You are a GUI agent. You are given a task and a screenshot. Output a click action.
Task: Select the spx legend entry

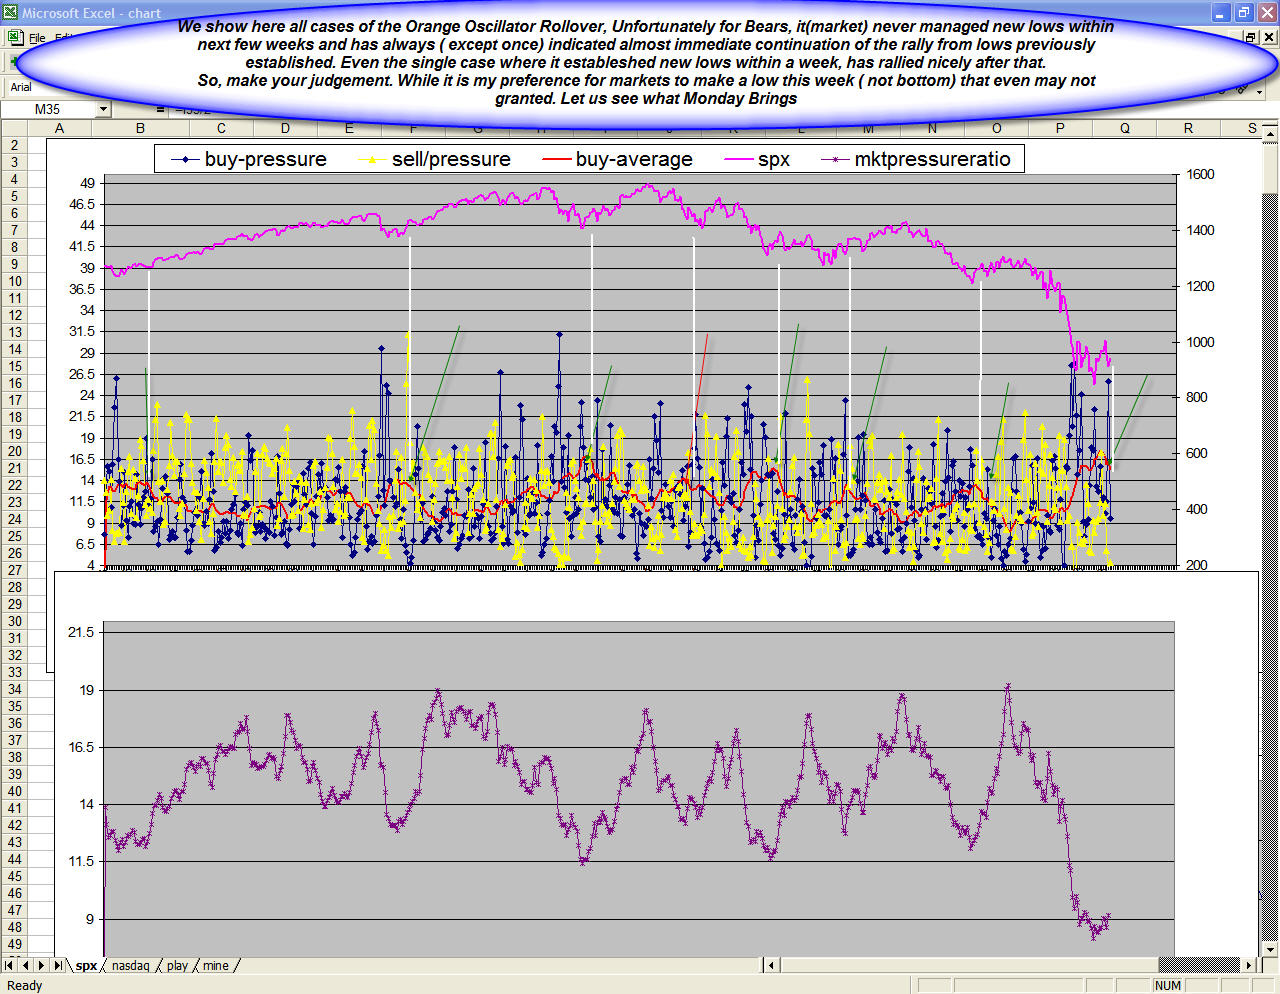[756, 159]
